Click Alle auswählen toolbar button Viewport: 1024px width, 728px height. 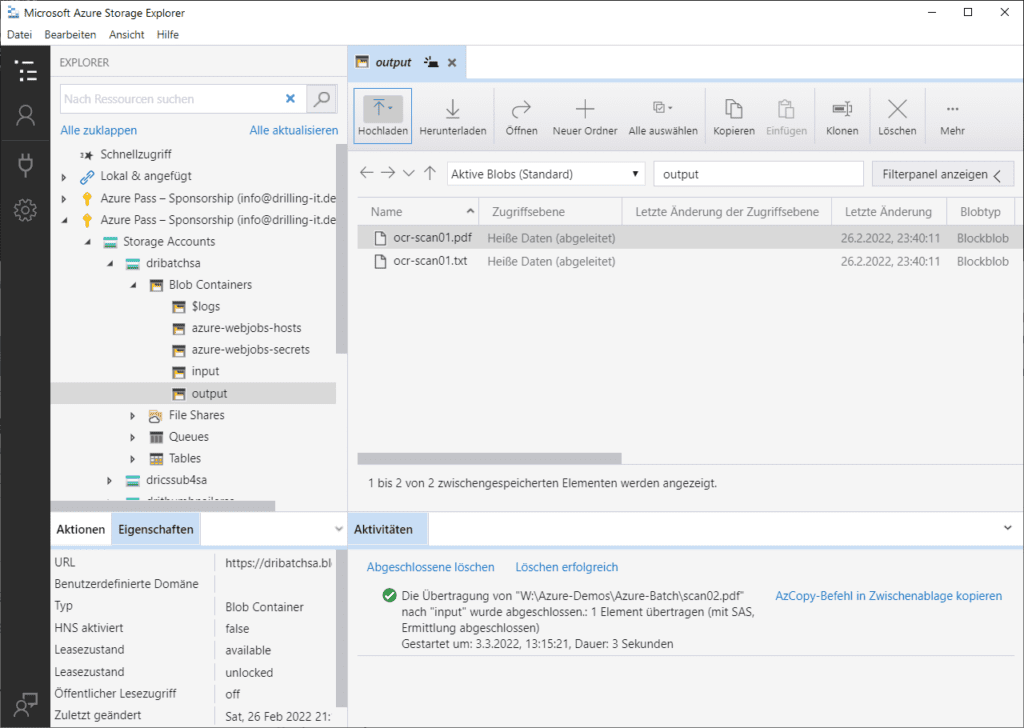[663, 116]
